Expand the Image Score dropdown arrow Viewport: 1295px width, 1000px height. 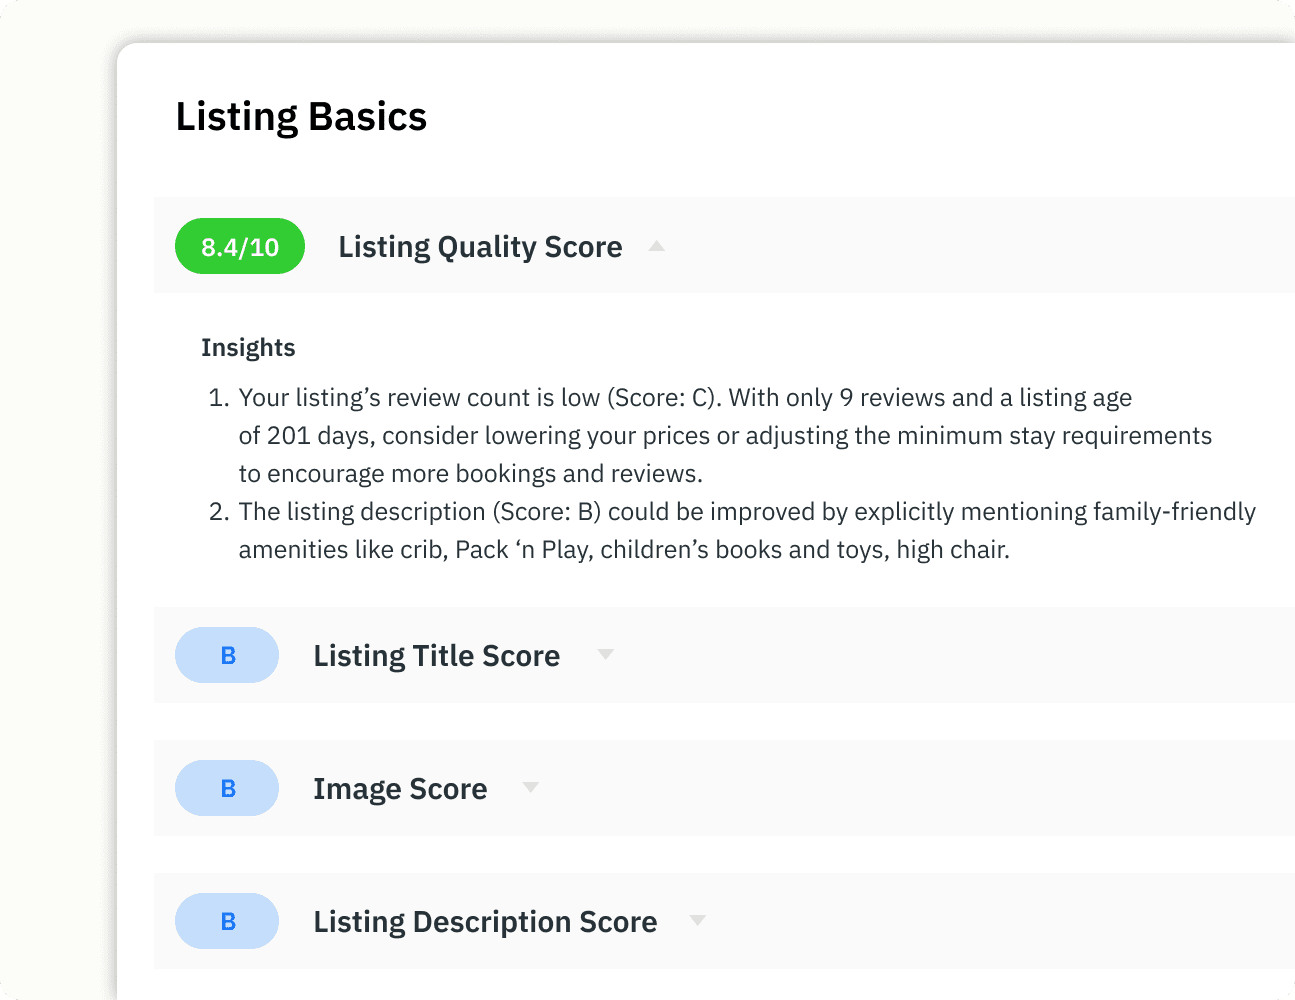[x=530, y=787]
